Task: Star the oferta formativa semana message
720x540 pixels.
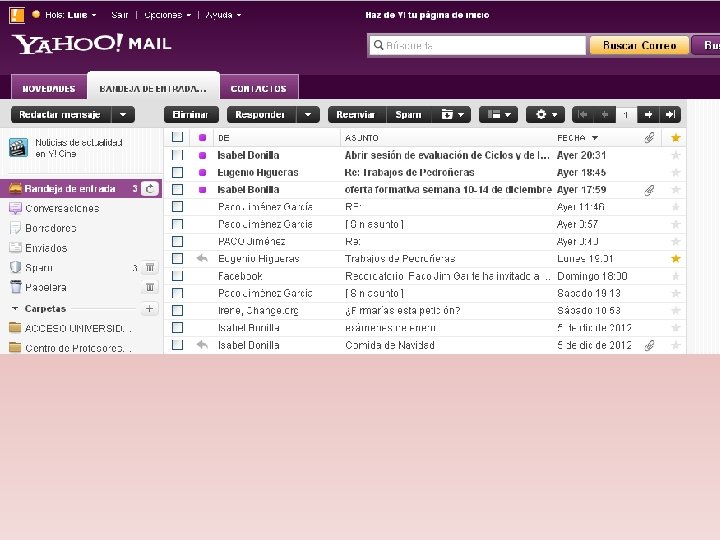Action: click(675, 190)
